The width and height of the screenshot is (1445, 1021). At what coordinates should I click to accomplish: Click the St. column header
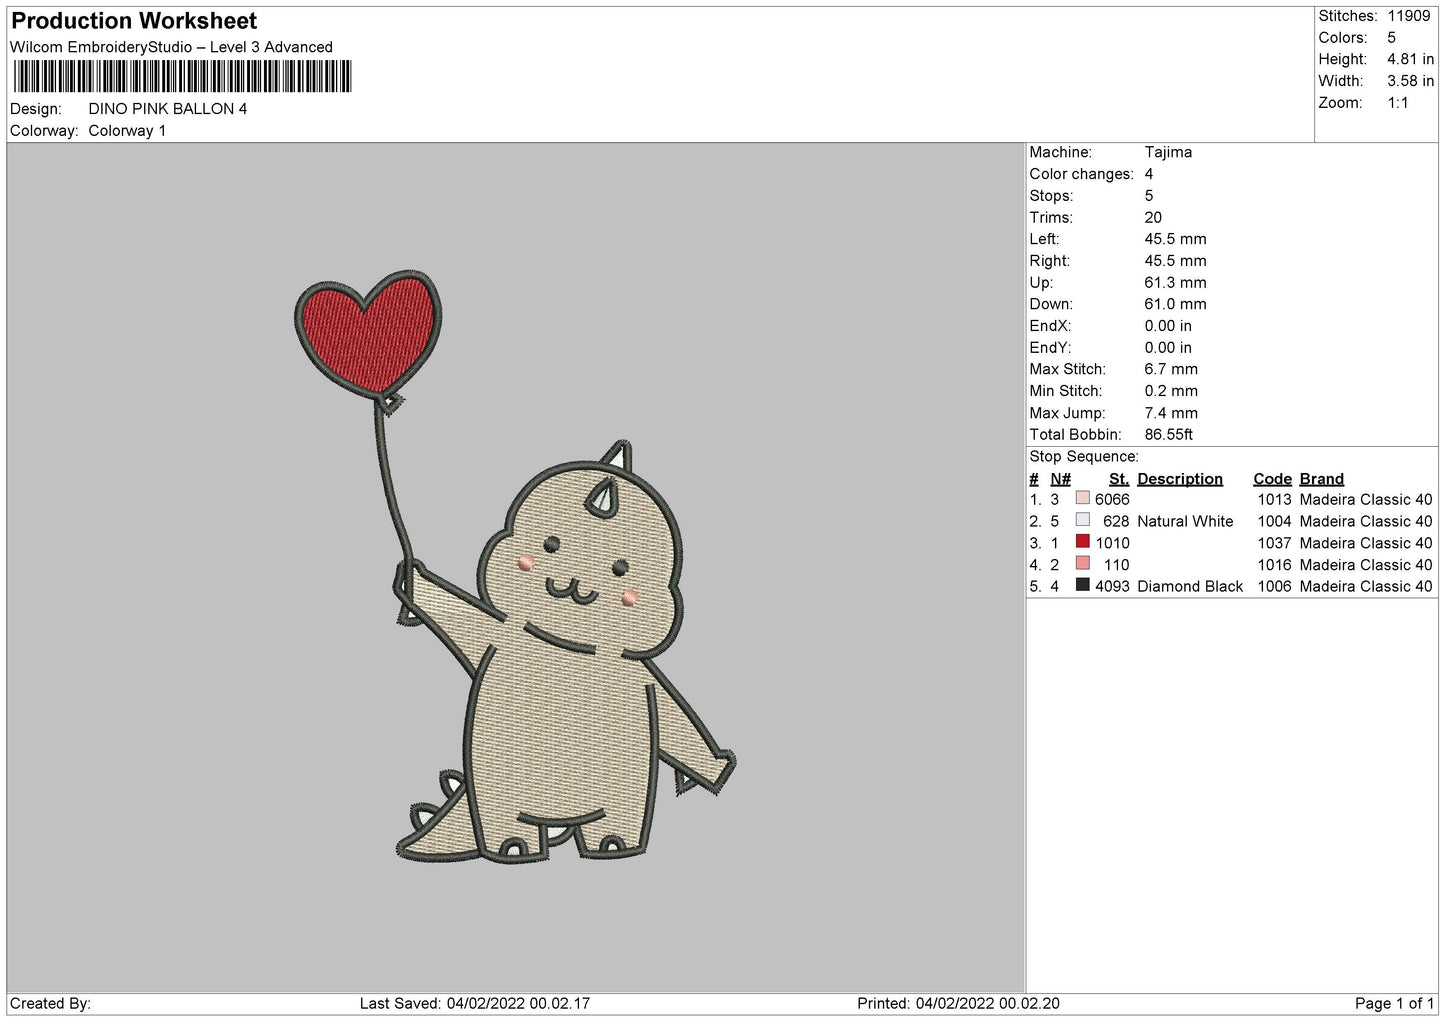point(1118,479)
